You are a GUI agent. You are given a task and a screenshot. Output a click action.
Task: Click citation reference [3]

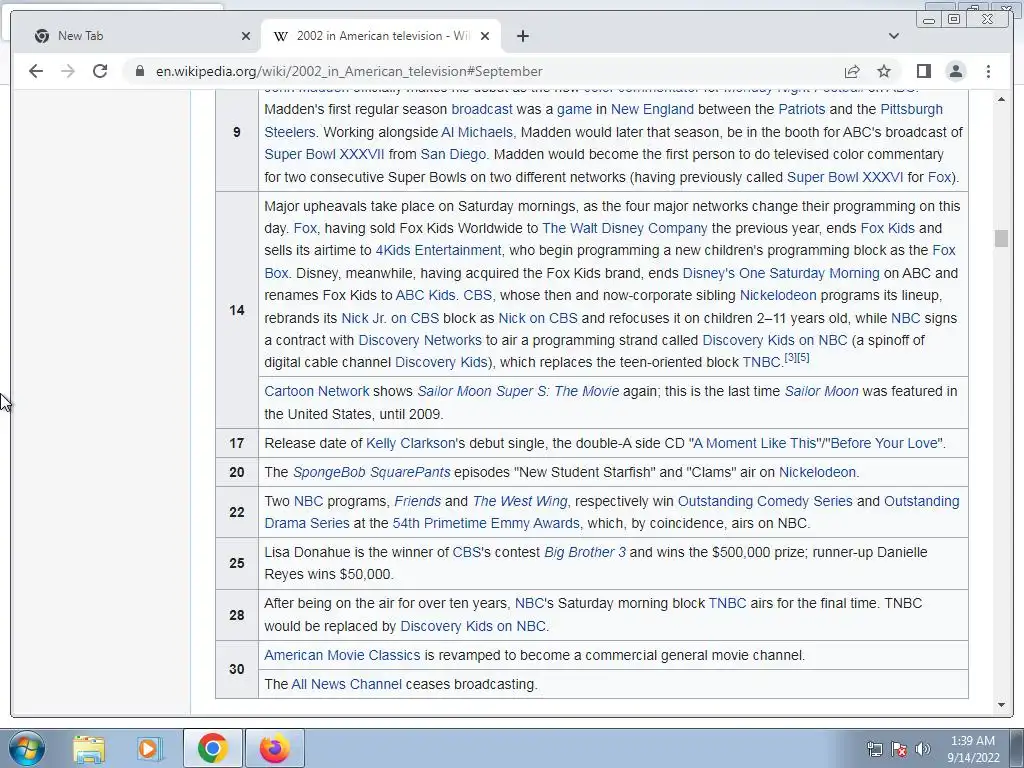[790, 357]
